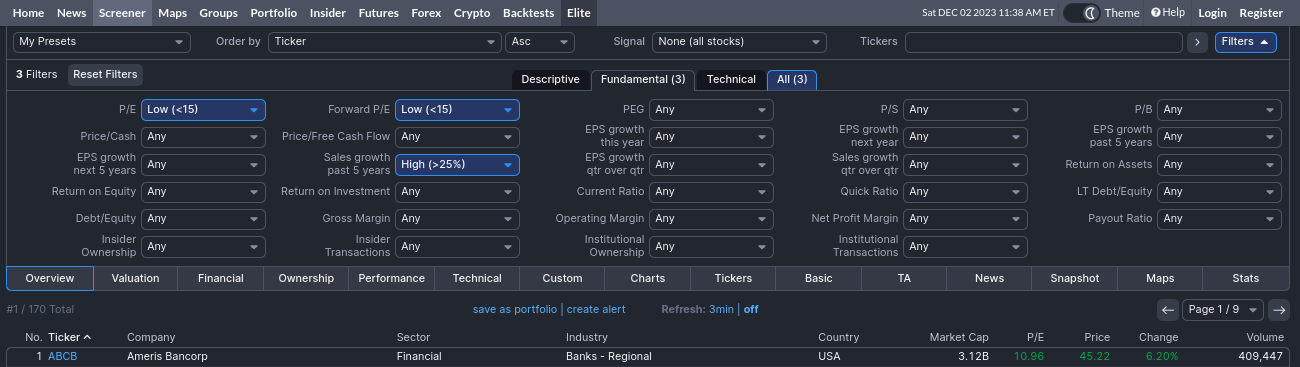Open the Portfolio menu item
Image resolution: width=1300 pixels, height=367 pixels.
274,13
